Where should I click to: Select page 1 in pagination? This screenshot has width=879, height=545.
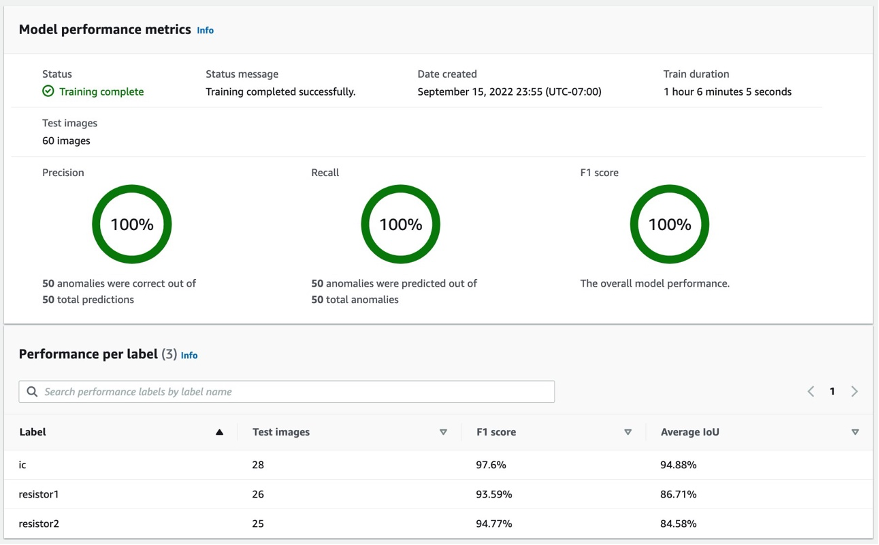coord(832,392)
